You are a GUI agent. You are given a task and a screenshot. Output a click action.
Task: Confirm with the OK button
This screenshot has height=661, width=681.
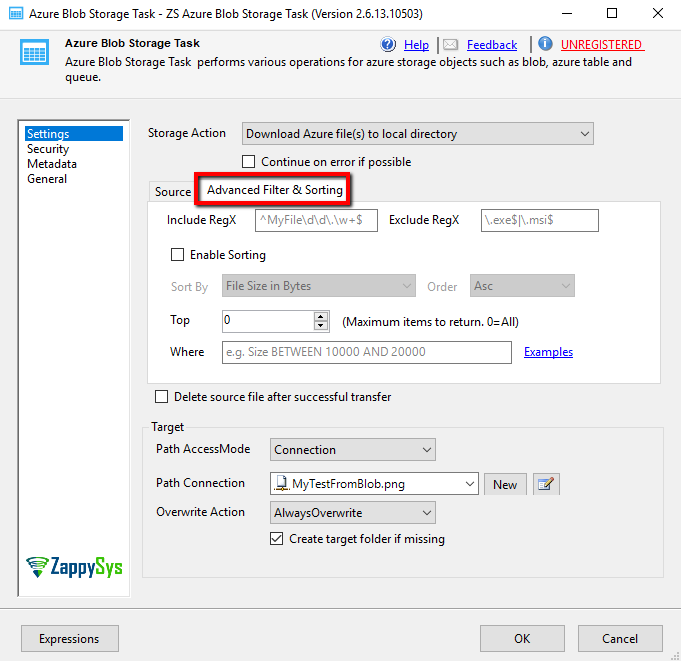[522, 638]
